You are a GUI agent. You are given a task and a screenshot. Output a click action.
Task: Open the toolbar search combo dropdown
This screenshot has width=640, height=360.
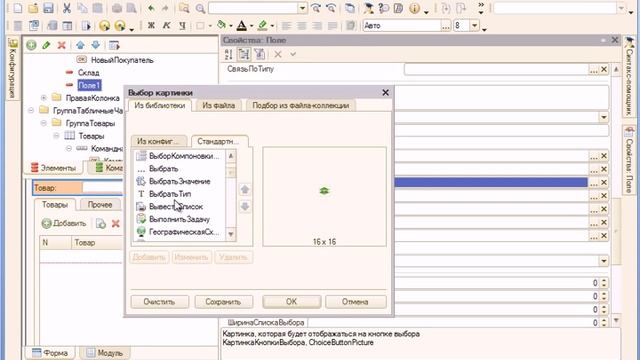click(x=302, y=8)
